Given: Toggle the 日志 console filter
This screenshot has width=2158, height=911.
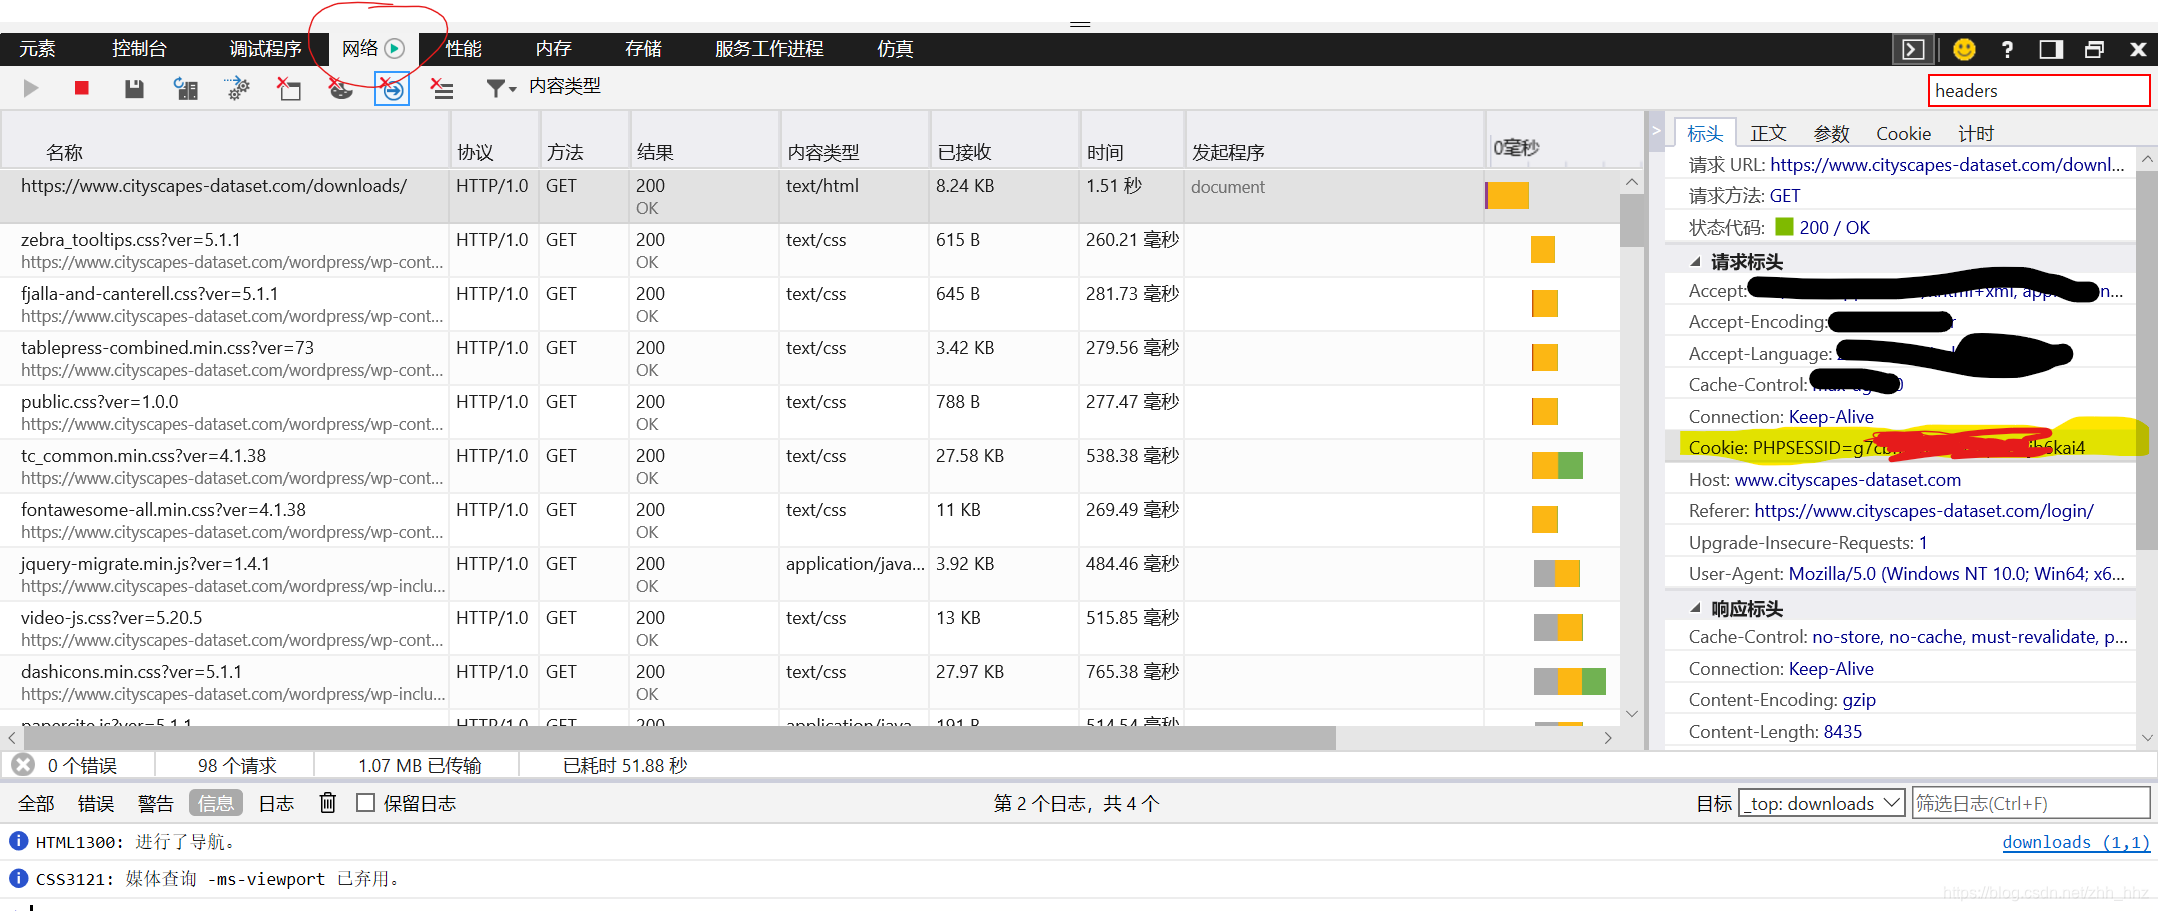Looking at the screenshot, I should 276,804.
